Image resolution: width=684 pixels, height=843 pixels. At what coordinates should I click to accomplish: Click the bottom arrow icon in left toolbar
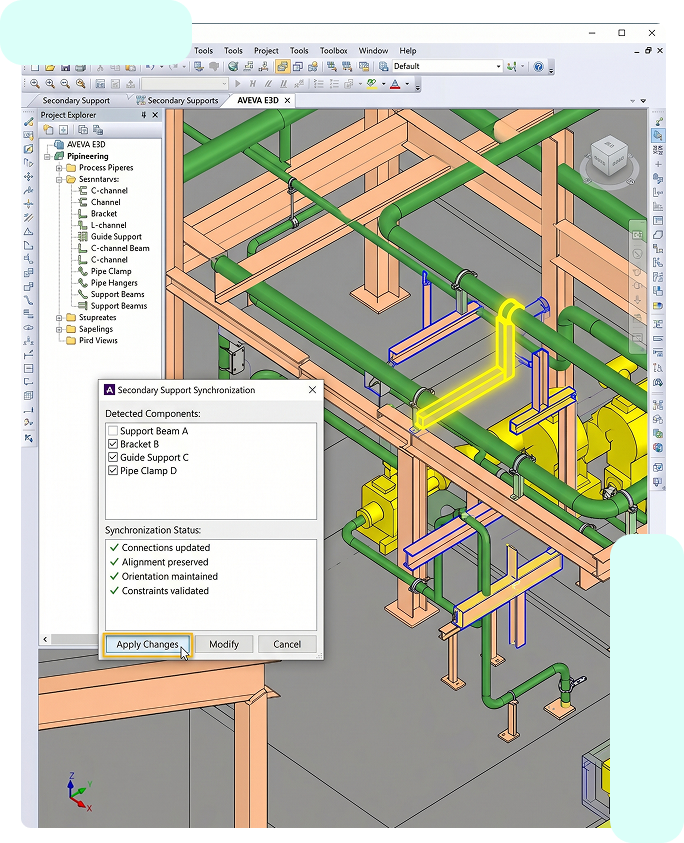coord(28,439)
